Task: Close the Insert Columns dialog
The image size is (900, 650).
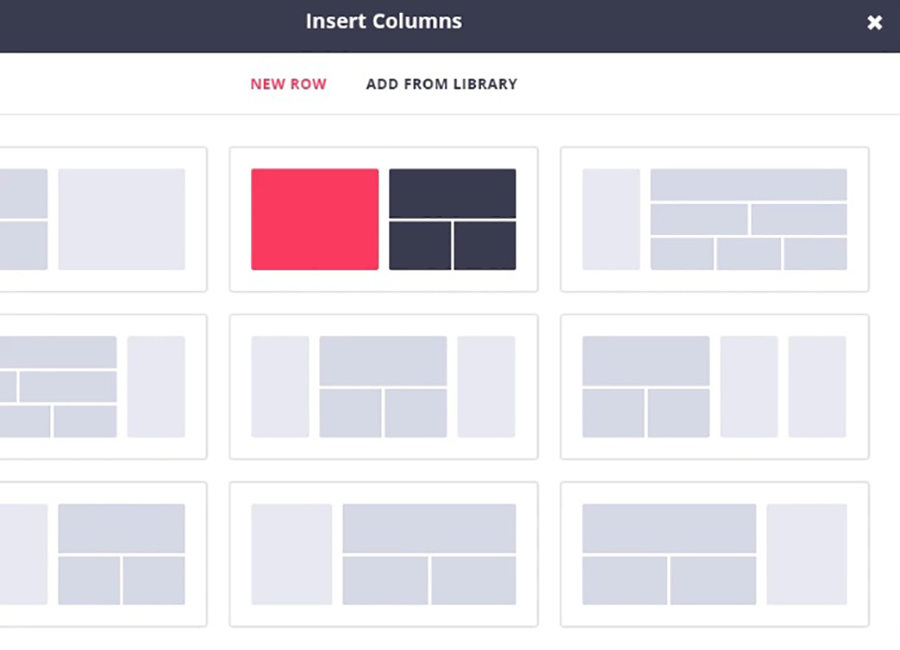Action: tap(874, 22)
